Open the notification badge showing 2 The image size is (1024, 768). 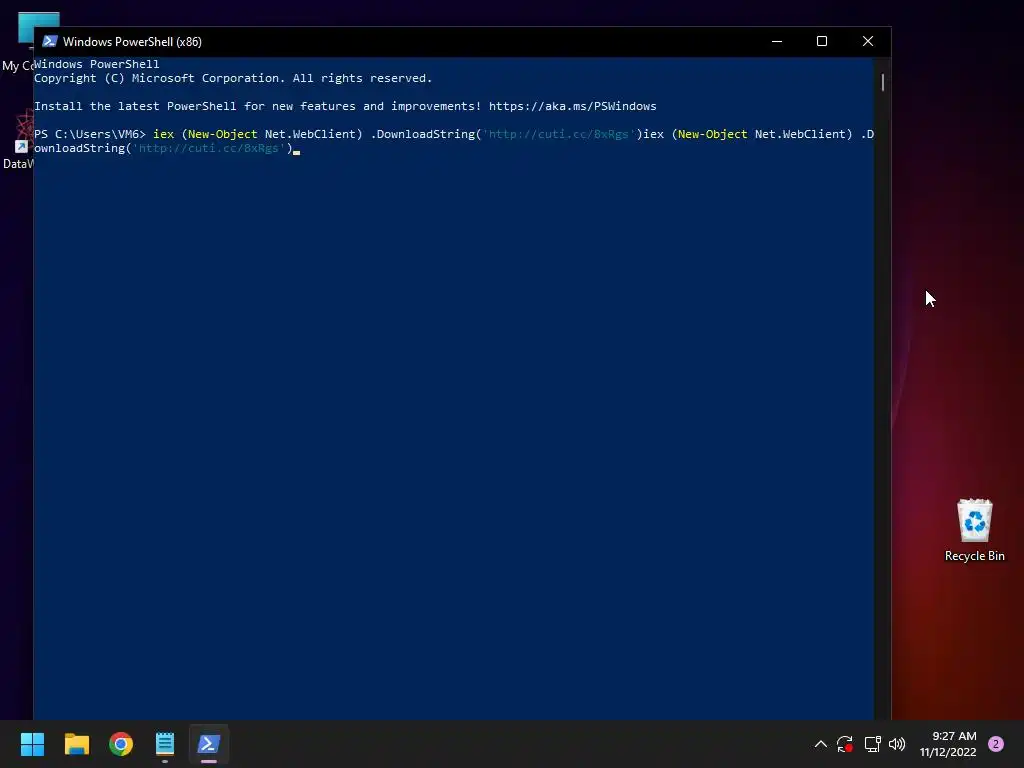click(996, 744)
